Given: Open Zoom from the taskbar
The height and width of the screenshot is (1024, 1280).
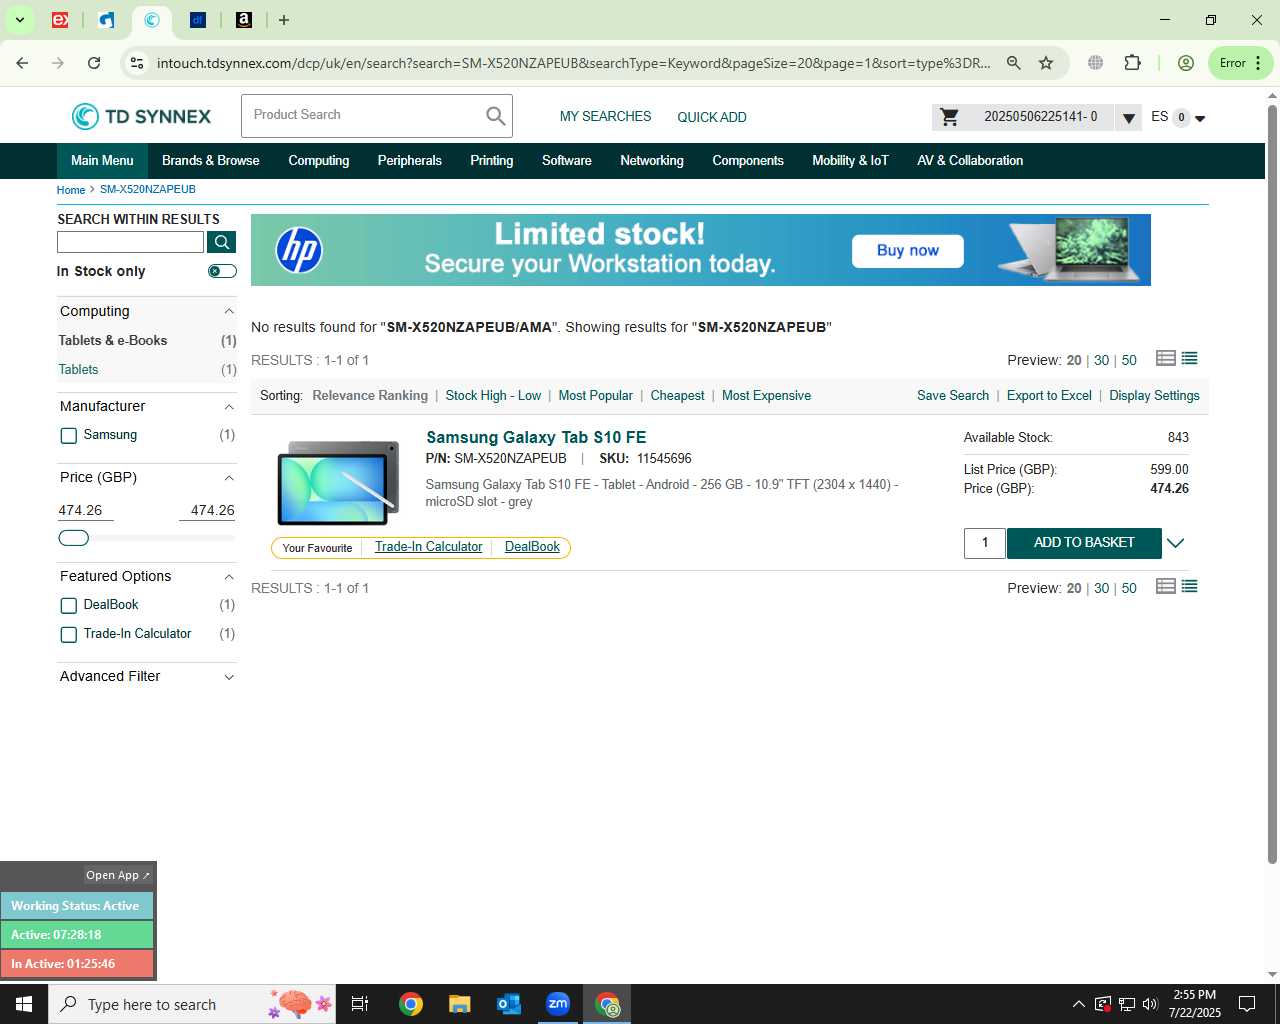Looking at the screenshot, I should [557, 1004].
